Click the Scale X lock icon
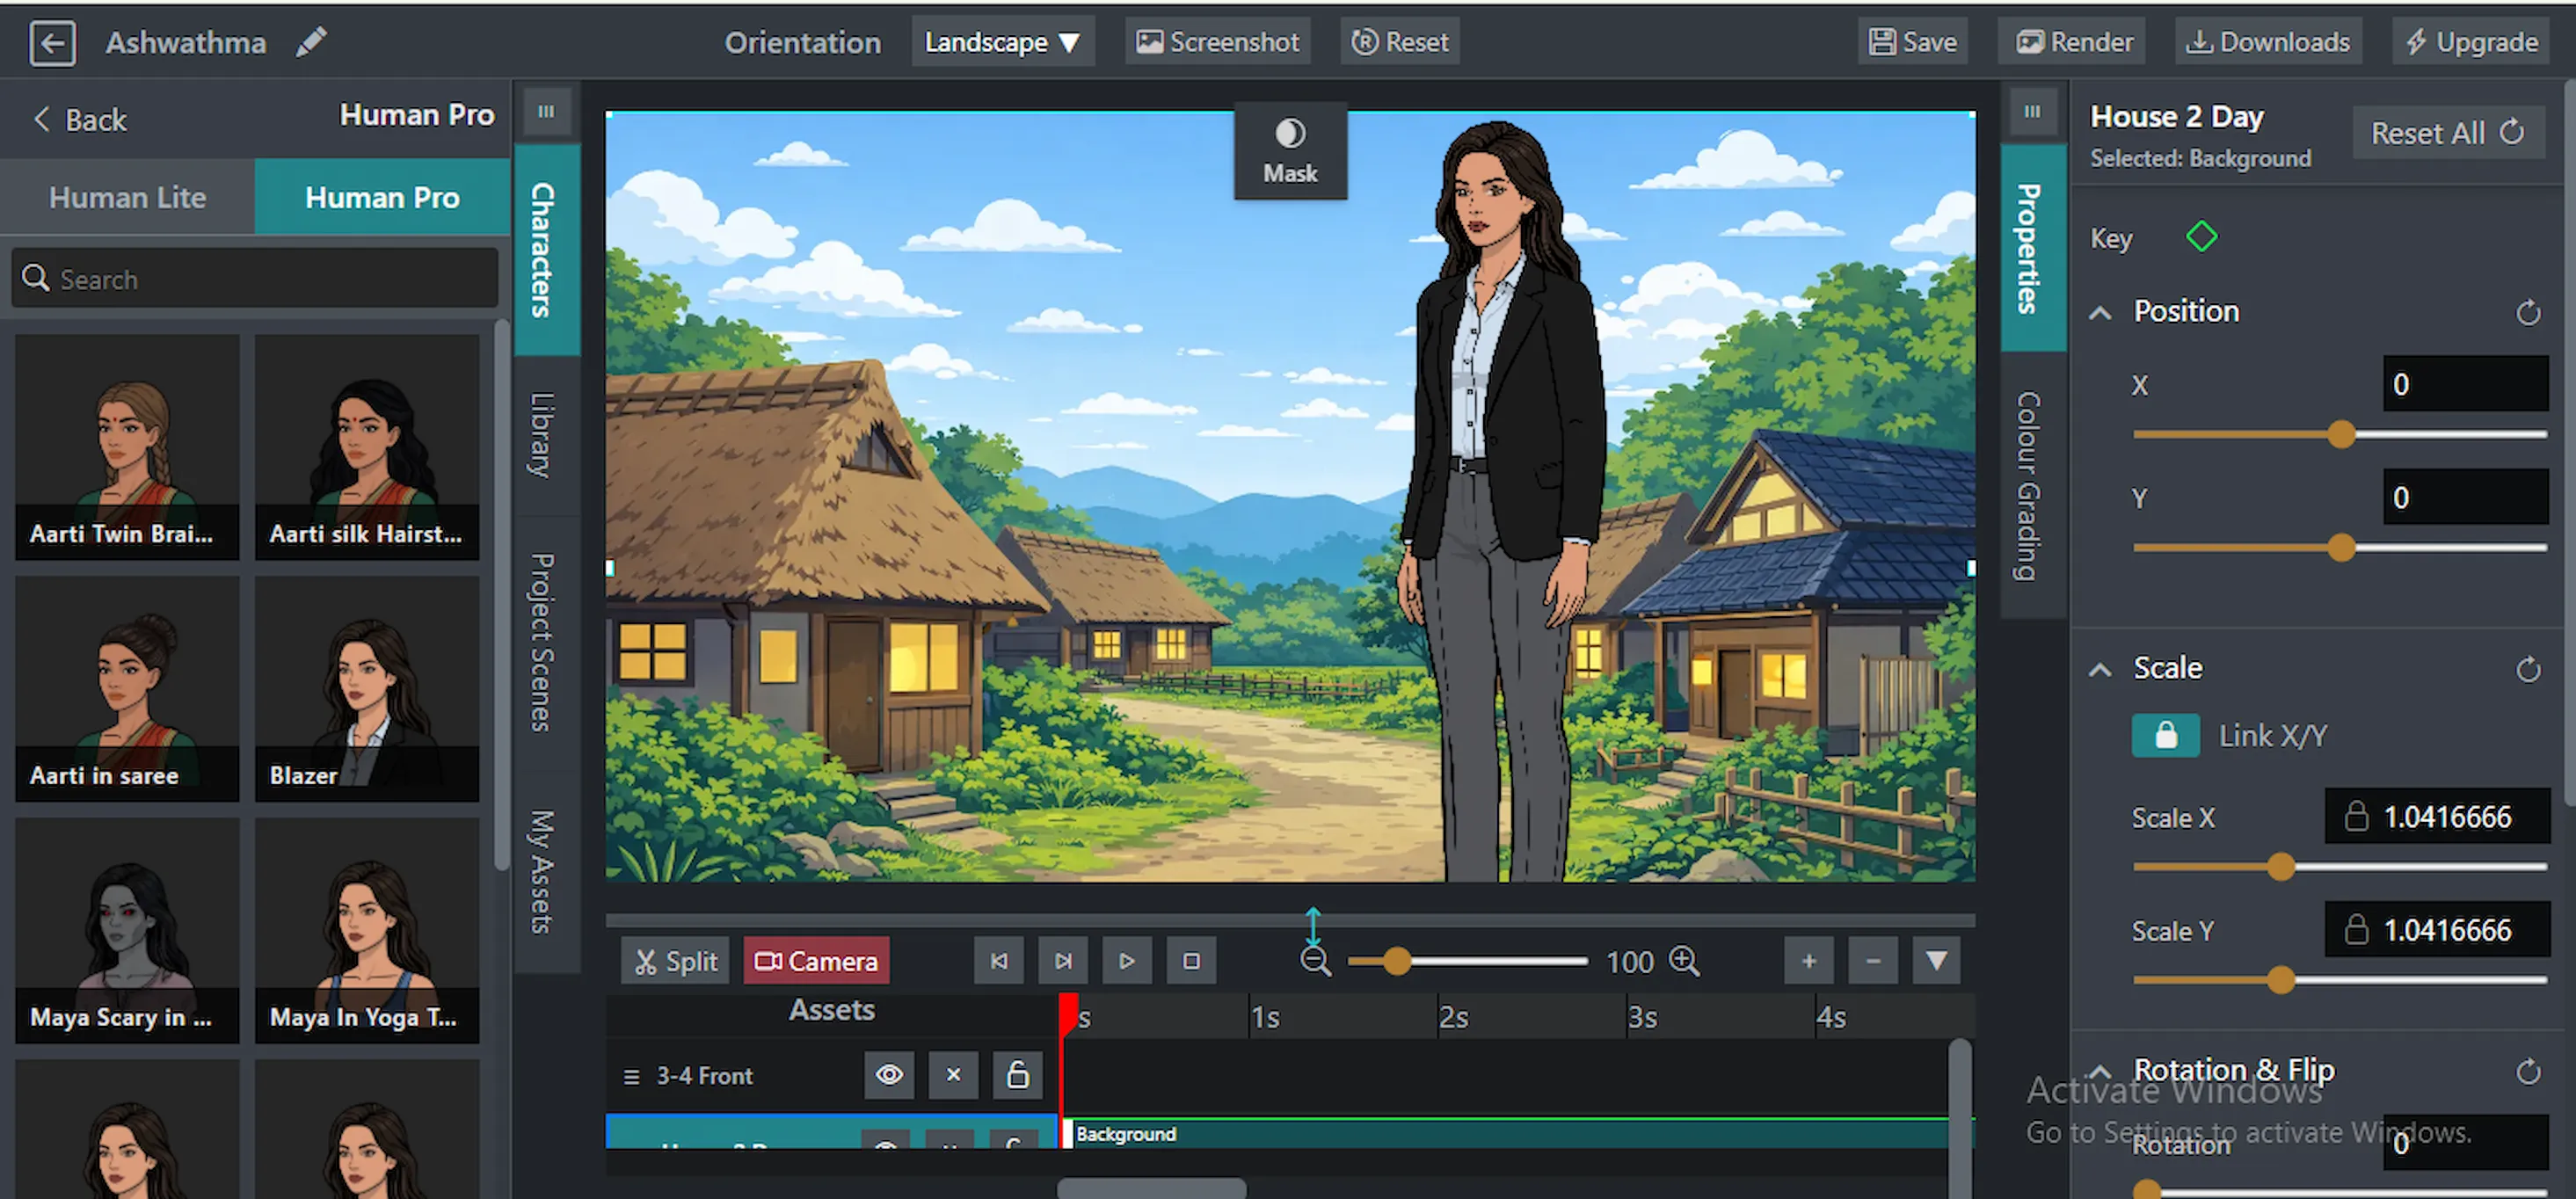Screen dimensions: 2576x1199 pos(2356,816)
